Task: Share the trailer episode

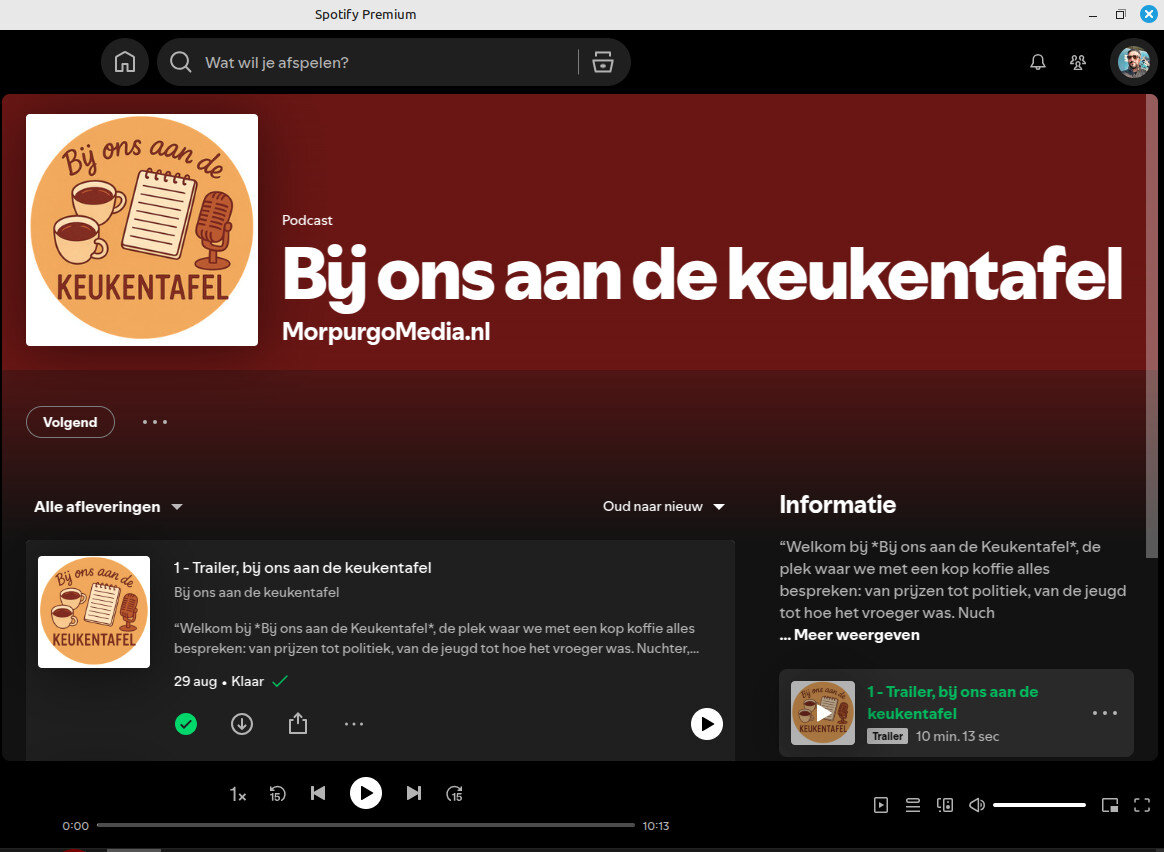Action: click(x=298, y=723)
